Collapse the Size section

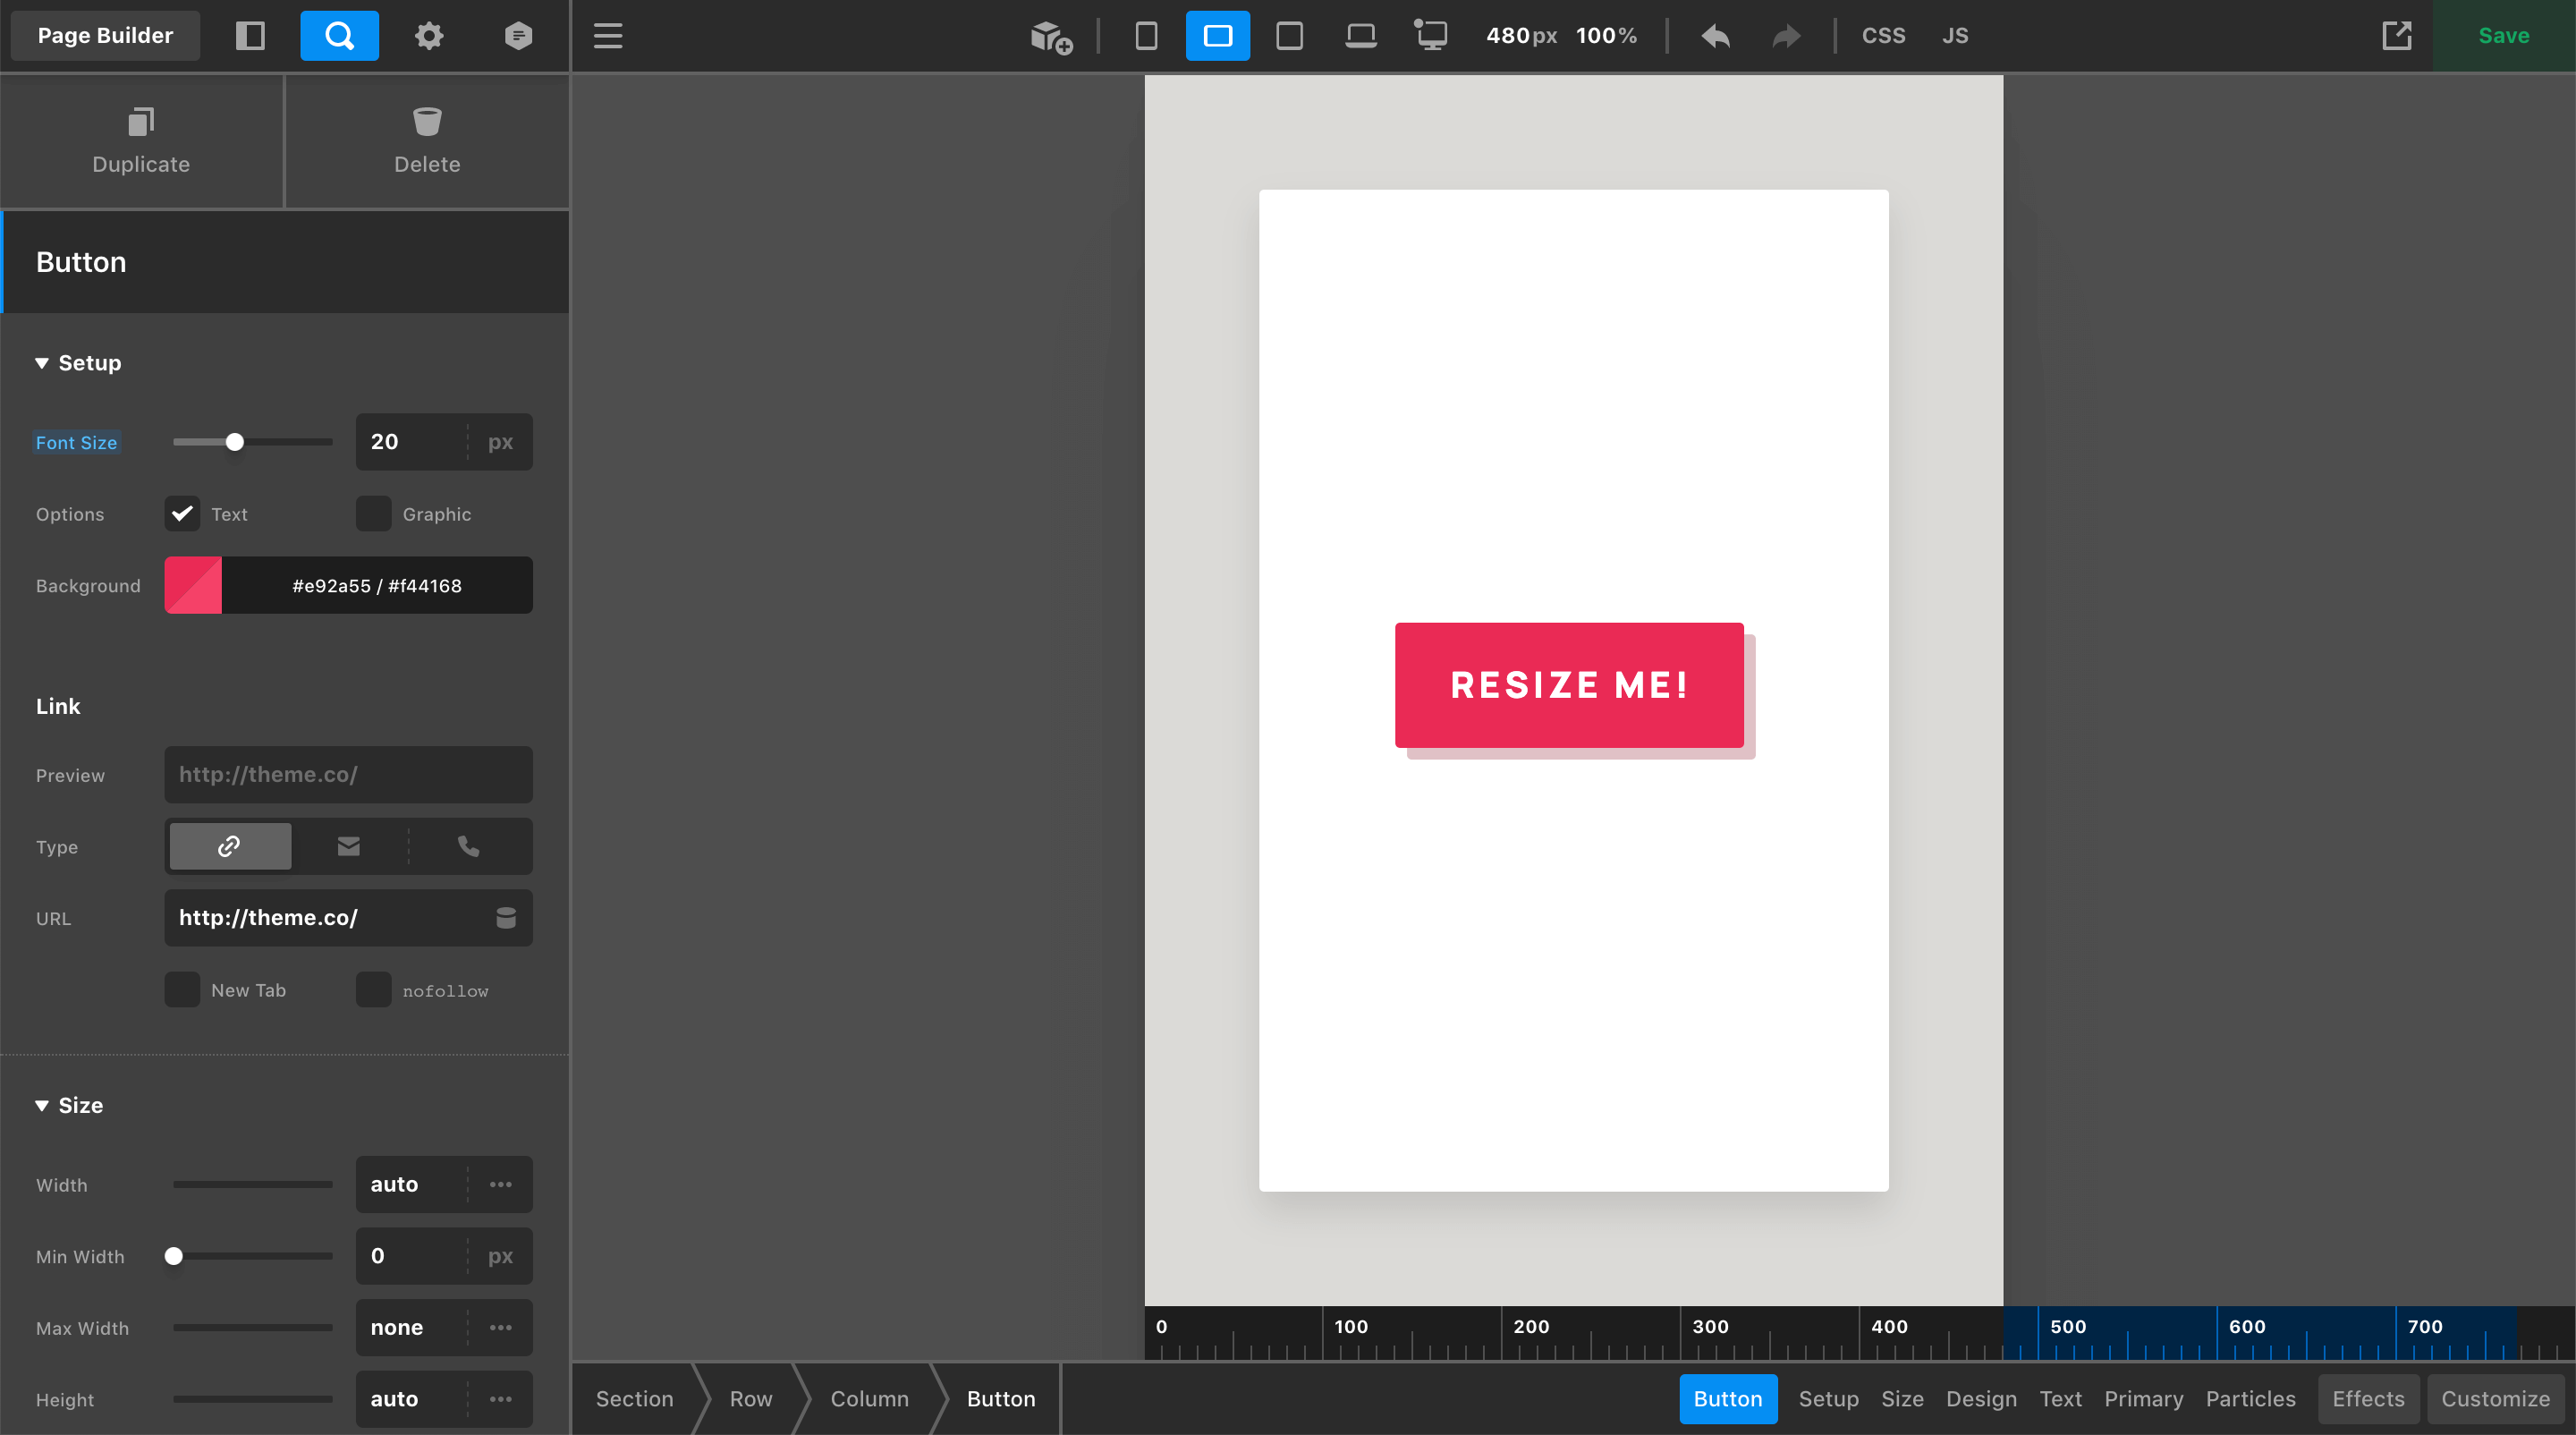(69, 1105)
